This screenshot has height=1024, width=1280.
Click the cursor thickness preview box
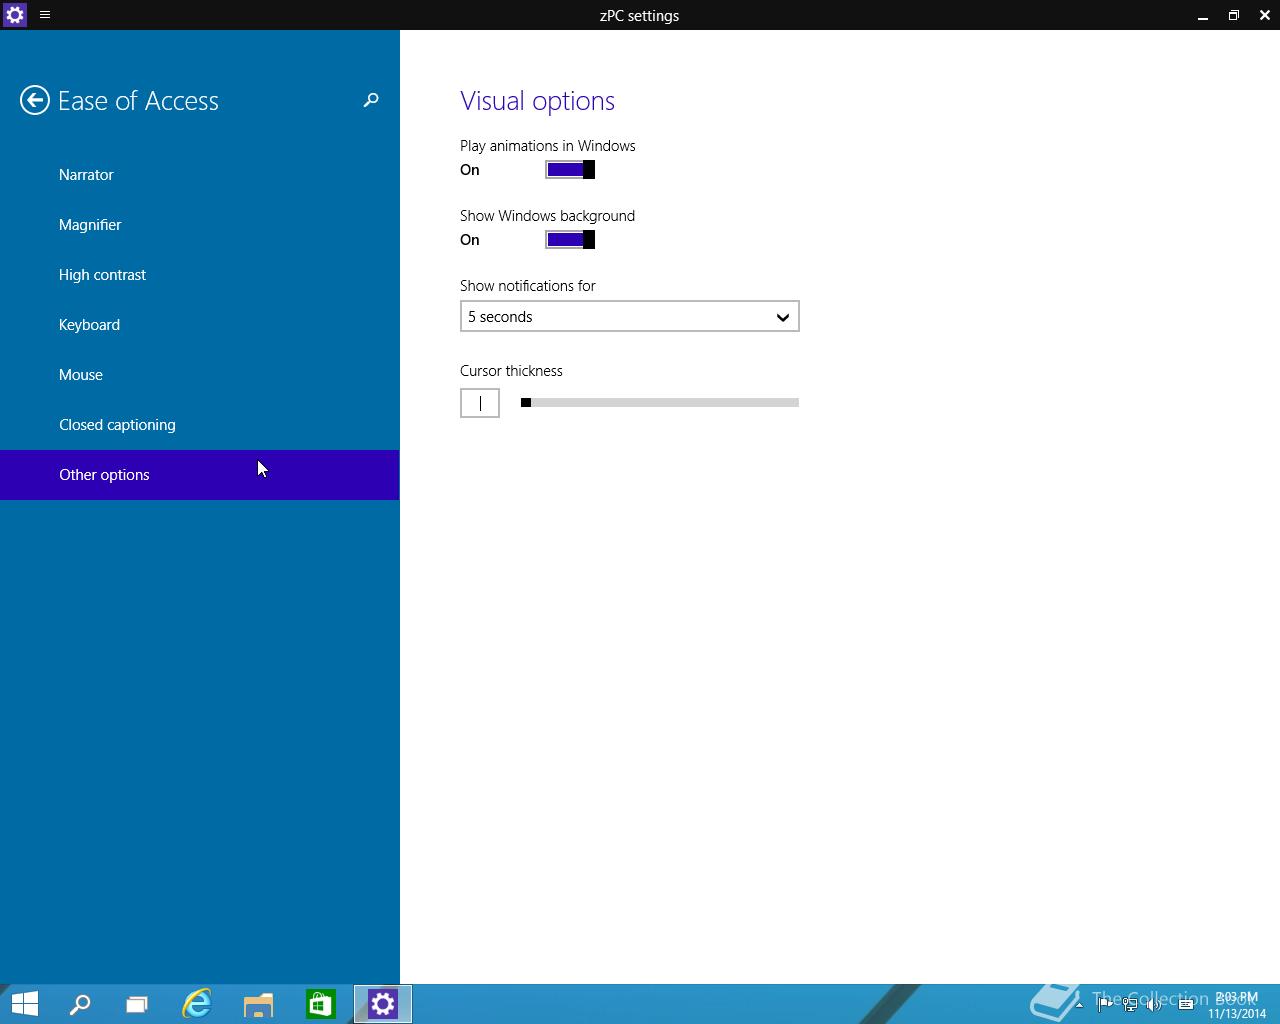(x=480, y=403)
